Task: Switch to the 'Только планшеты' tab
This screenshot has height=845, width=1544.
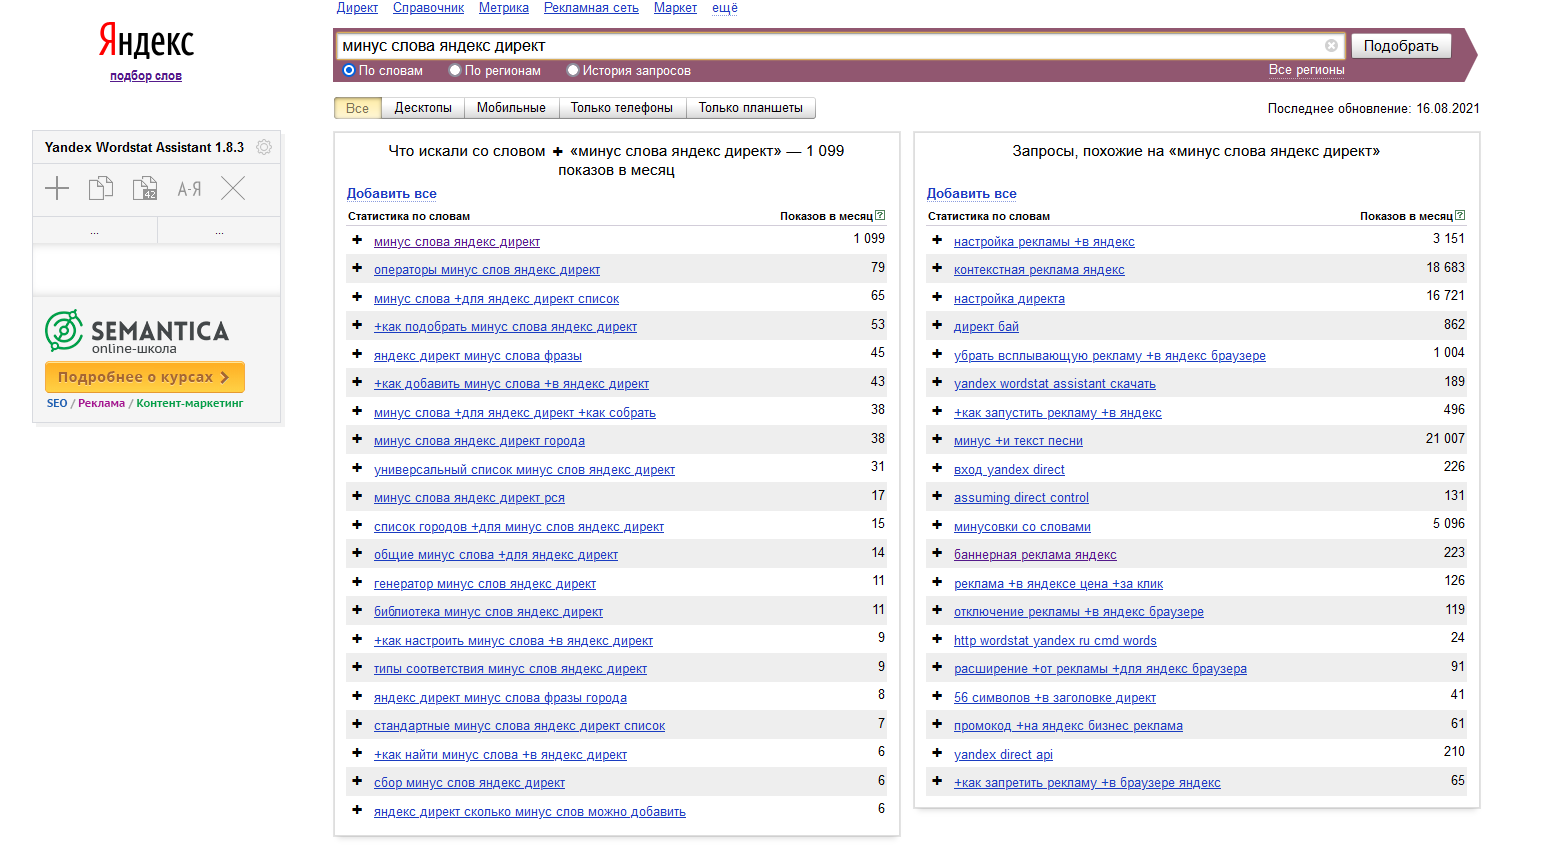Action: pos(751,108)
